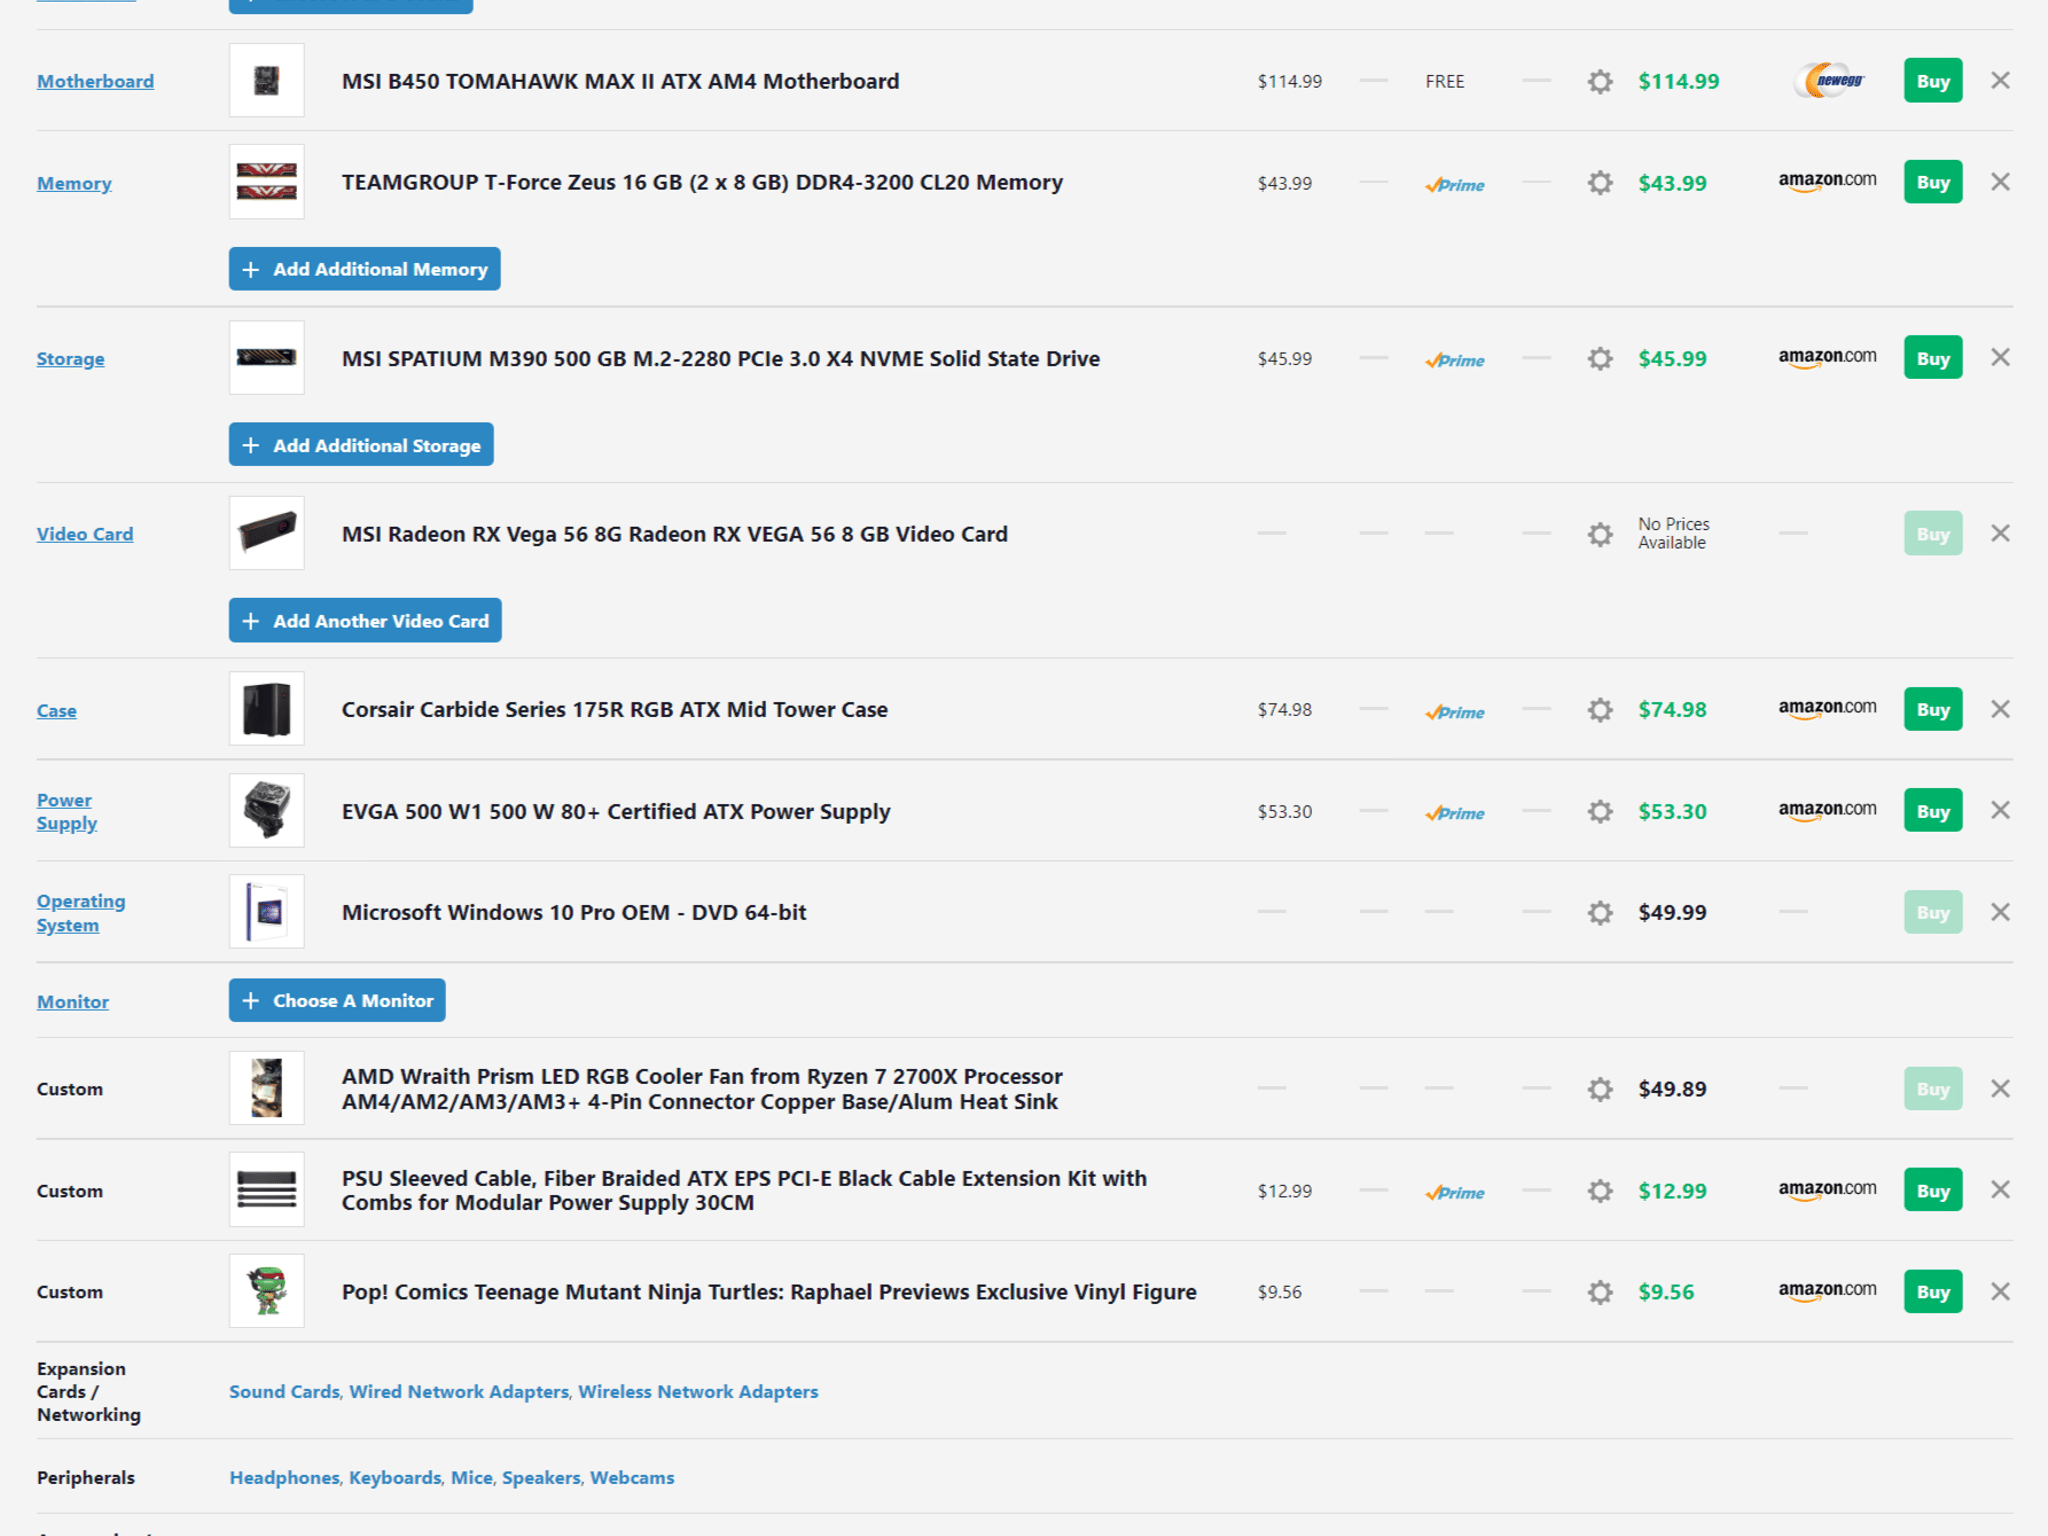Image resolution: width=2048 pixels, height=1536 pixels.
Task: Remove EVGA power supply using X icon
Action: coord(2000,810)
